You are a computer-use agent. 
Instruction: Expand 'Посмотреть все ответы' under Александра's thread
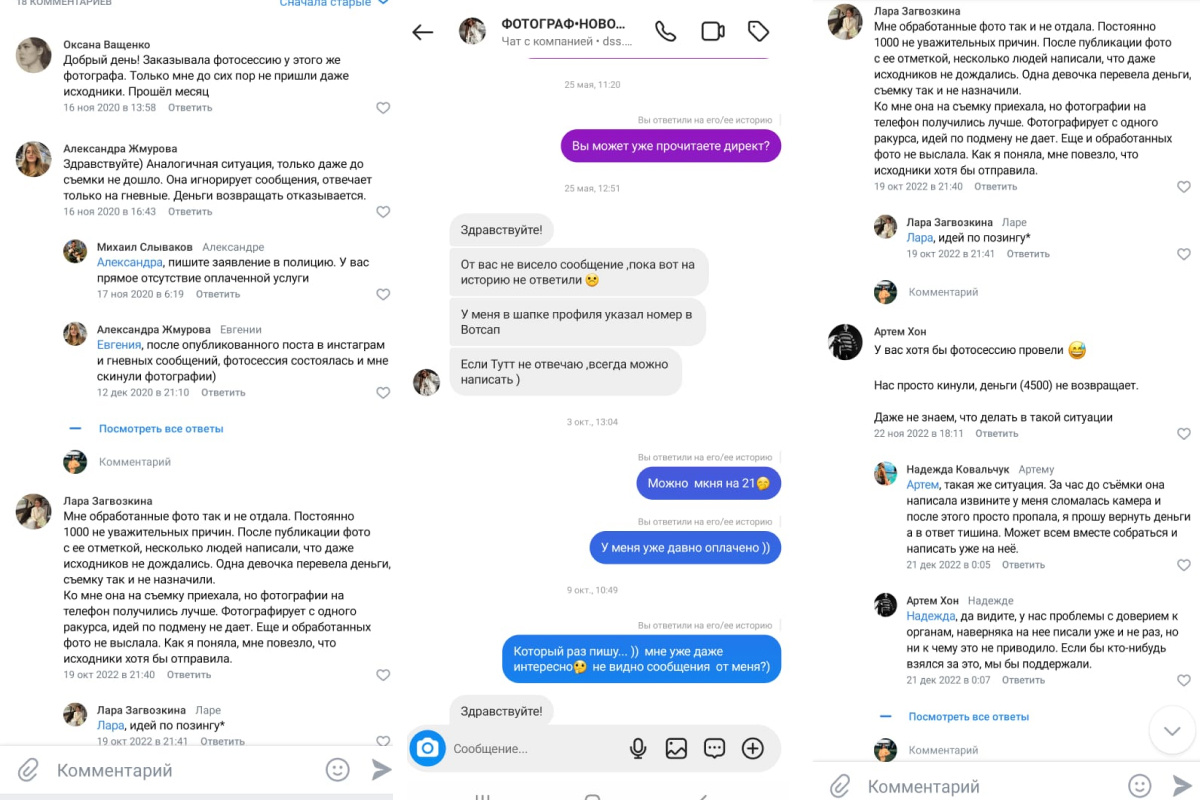161,428
